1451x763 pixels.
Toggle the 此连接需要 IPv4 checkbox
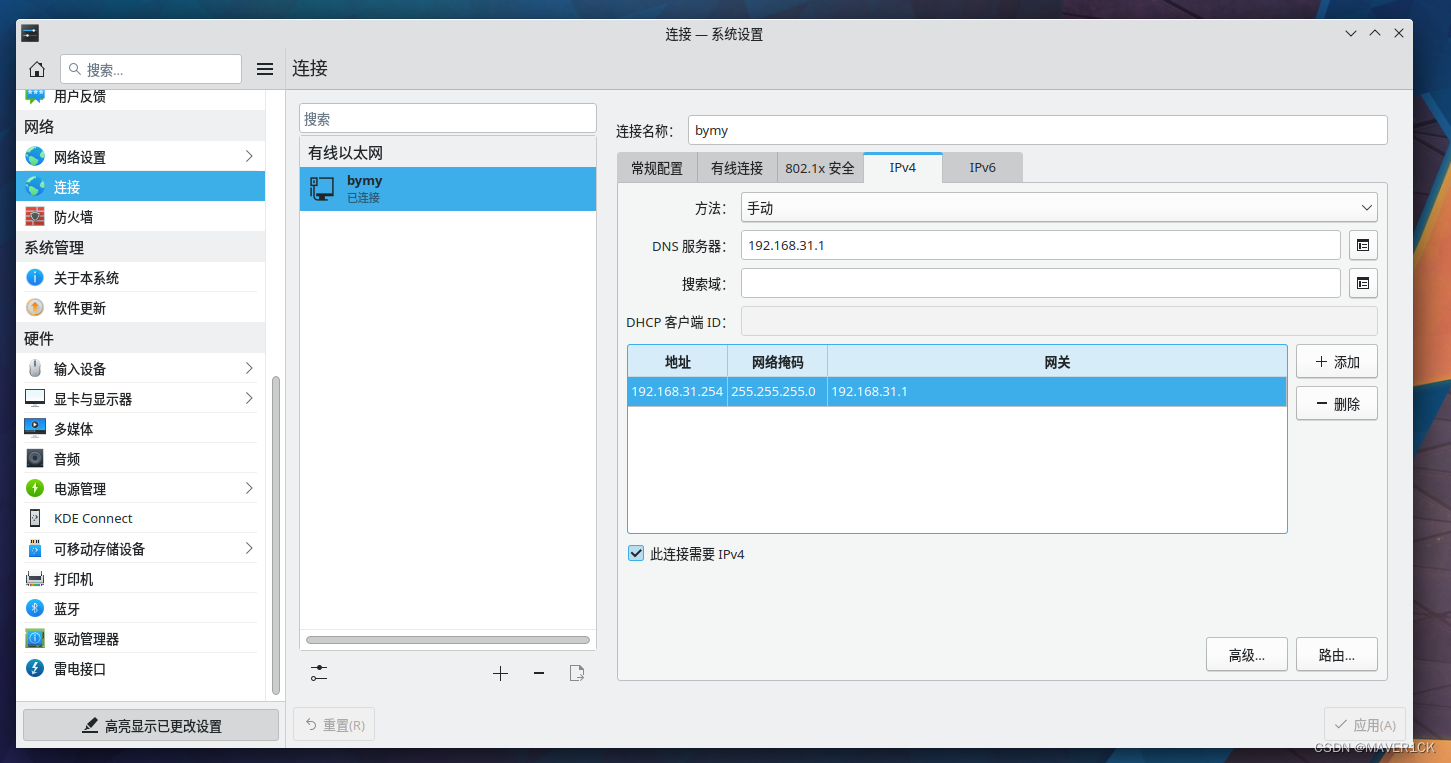pos(636,553)
